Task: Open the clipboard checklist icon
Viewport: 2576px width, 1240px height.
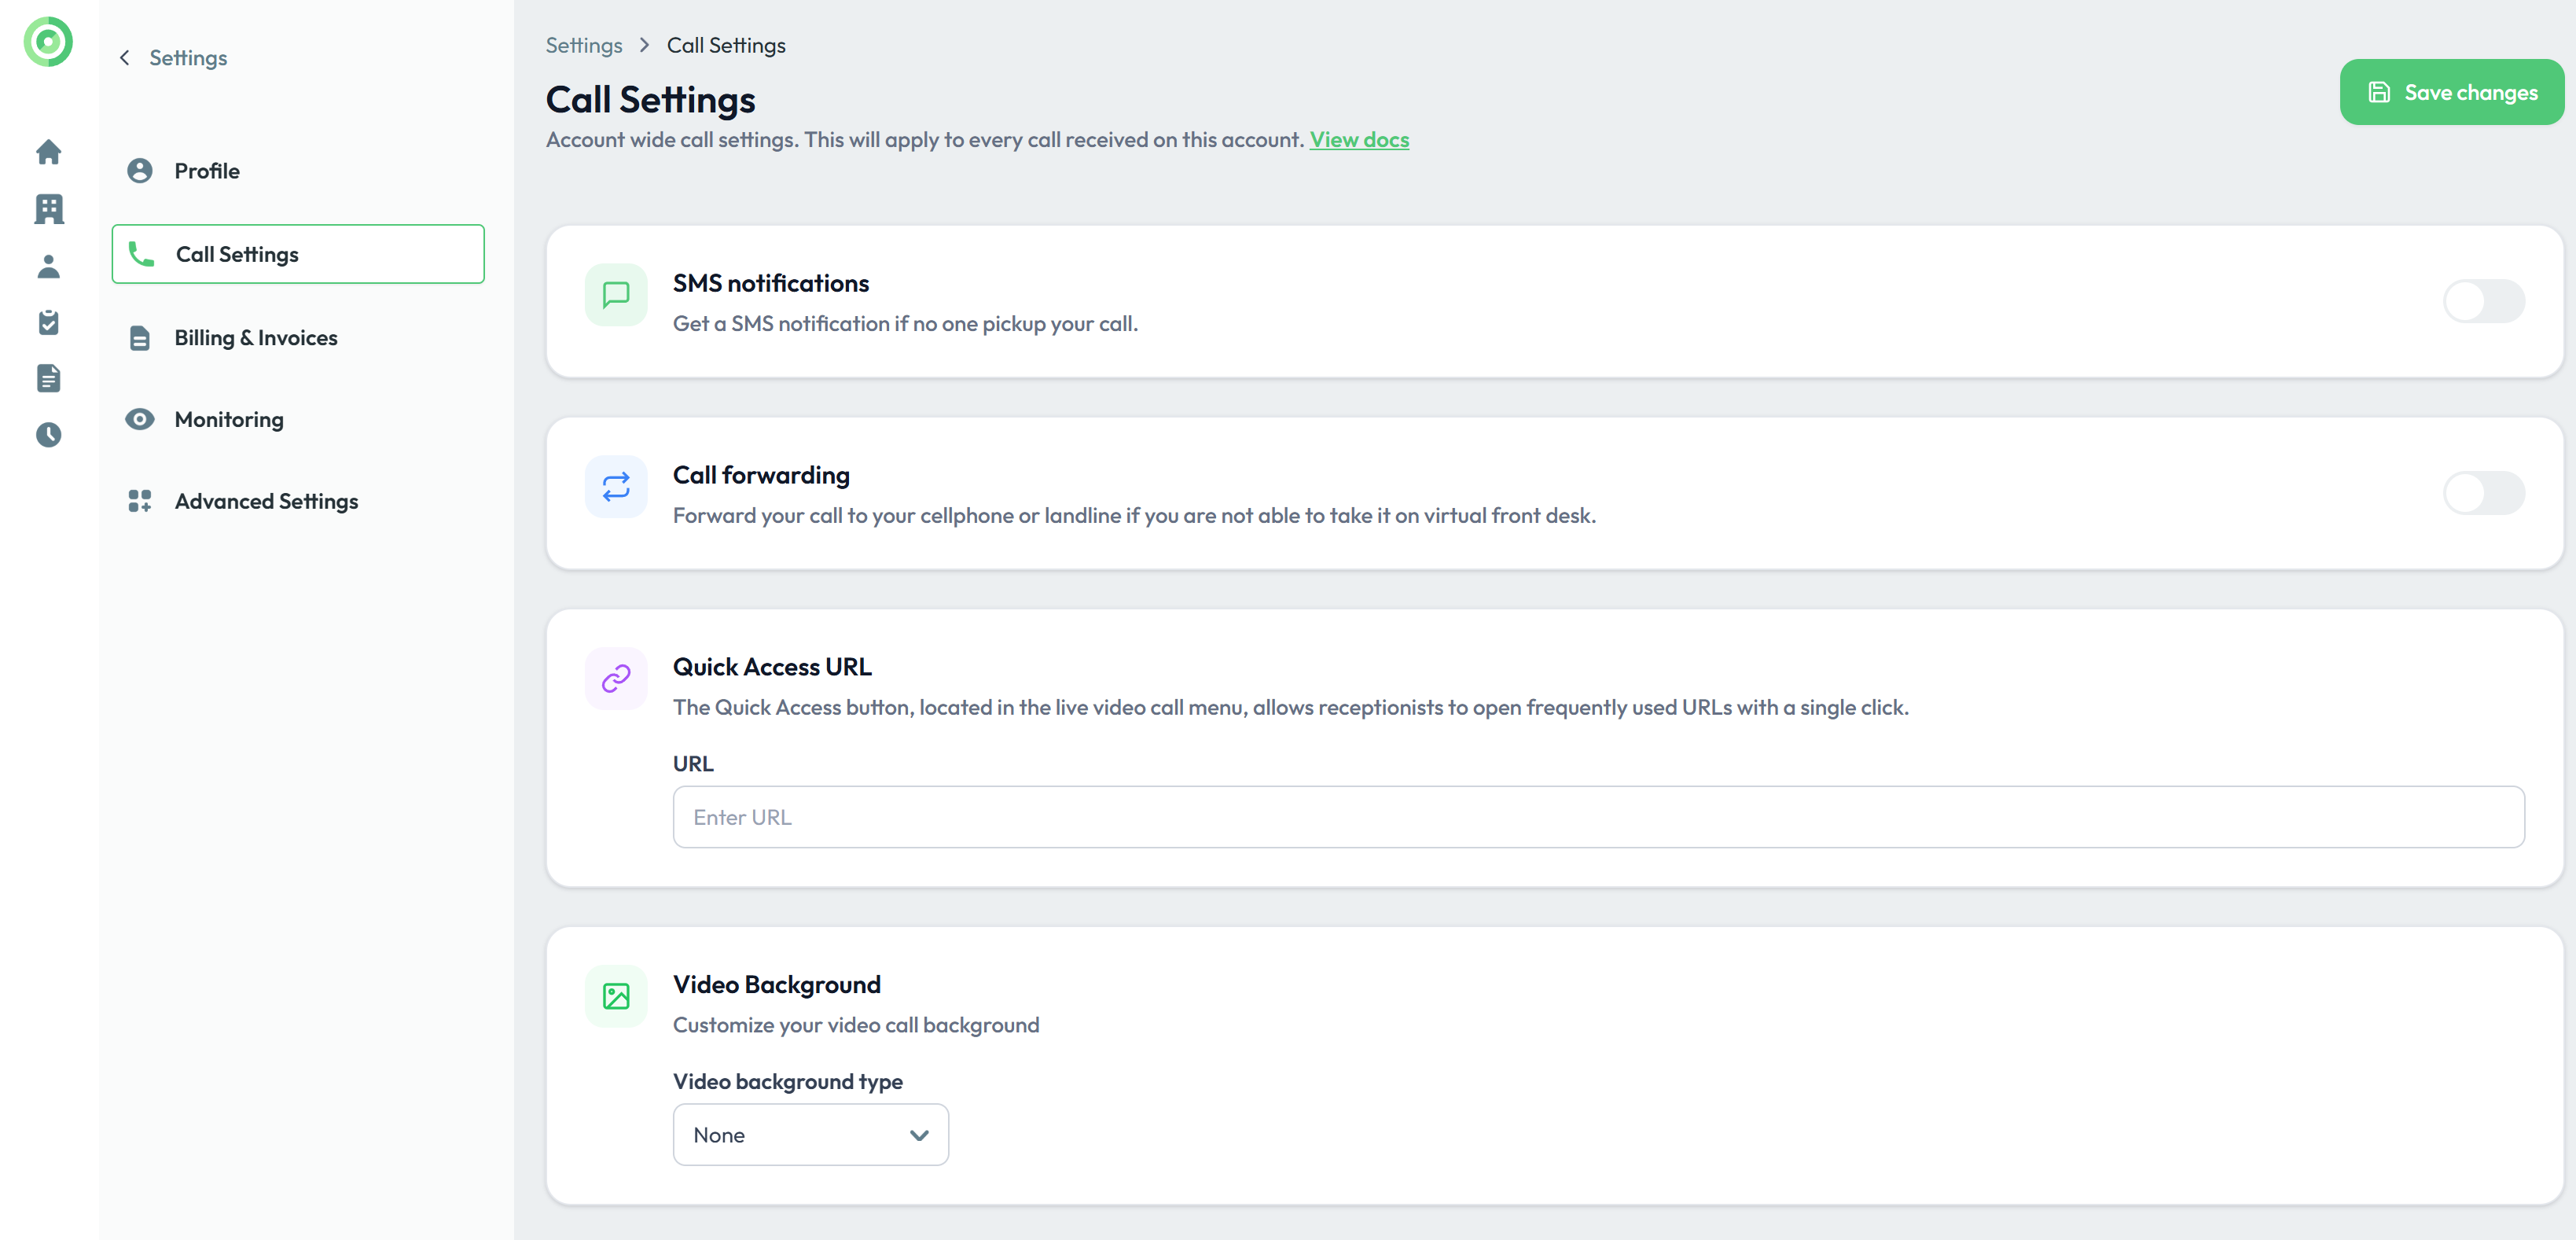Action: [48, 322]
